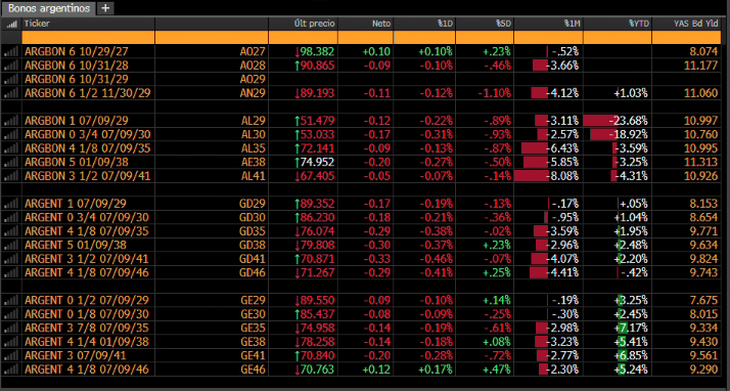Click signal bars icon beside ARGBON 1 07/09/29
Screen dimensions: 730x391
12,121
